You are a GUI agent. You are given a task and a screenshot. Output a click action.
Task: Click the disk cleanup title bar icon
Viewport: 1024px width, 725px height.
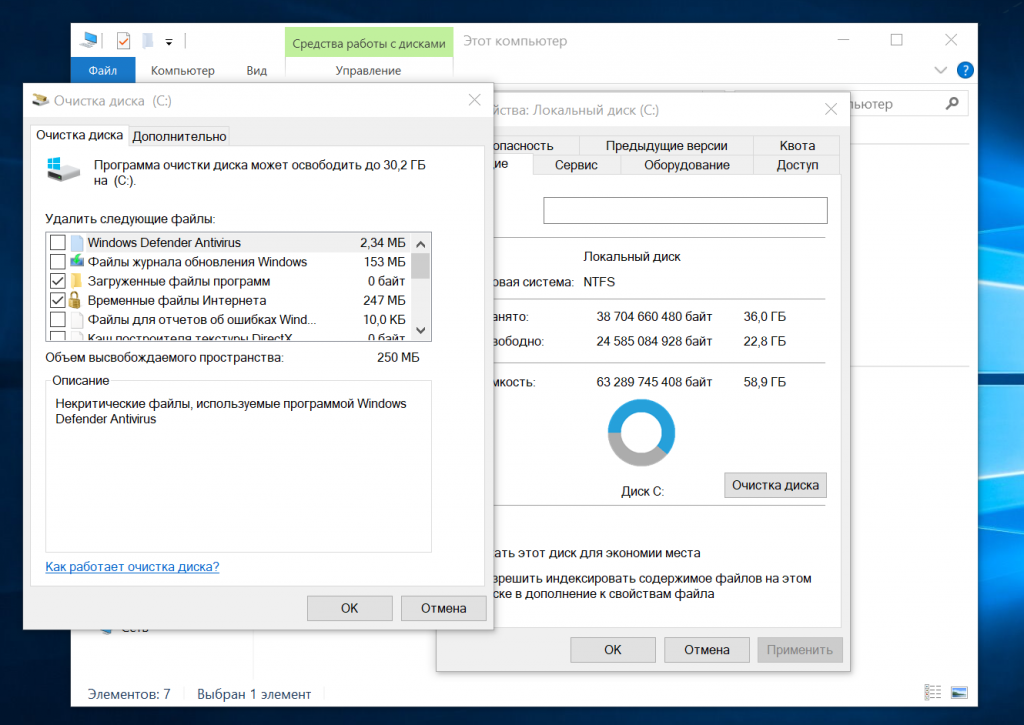[x=40, y=100]
